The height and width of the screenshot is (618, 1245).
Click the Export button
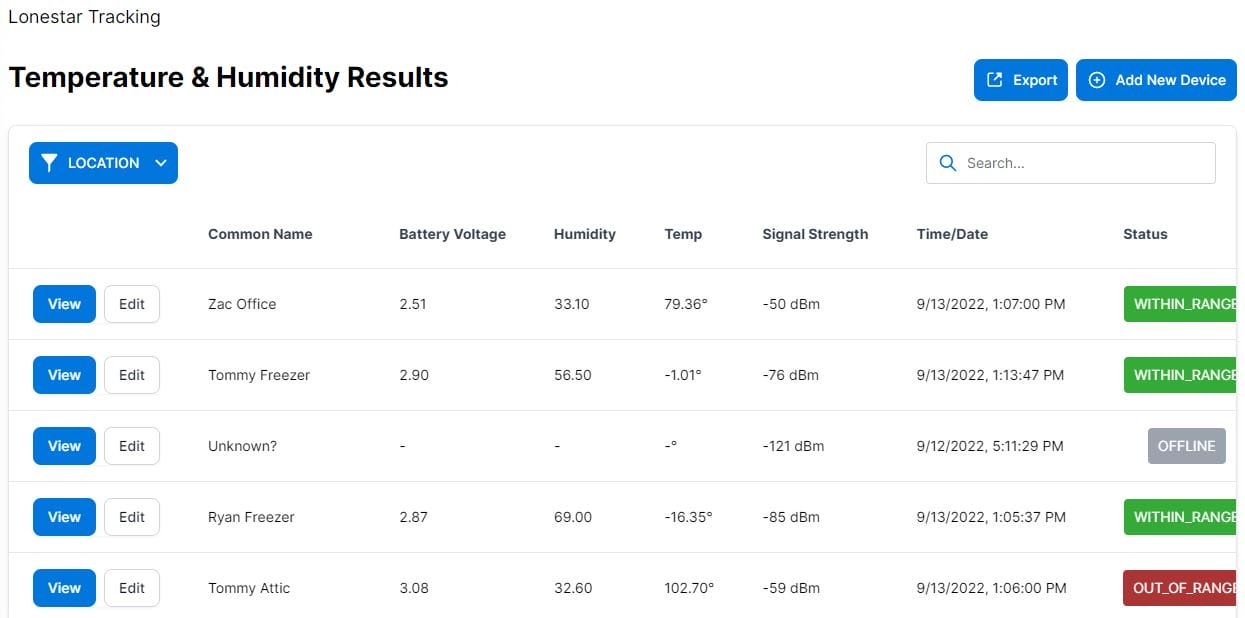point(1021,80)
